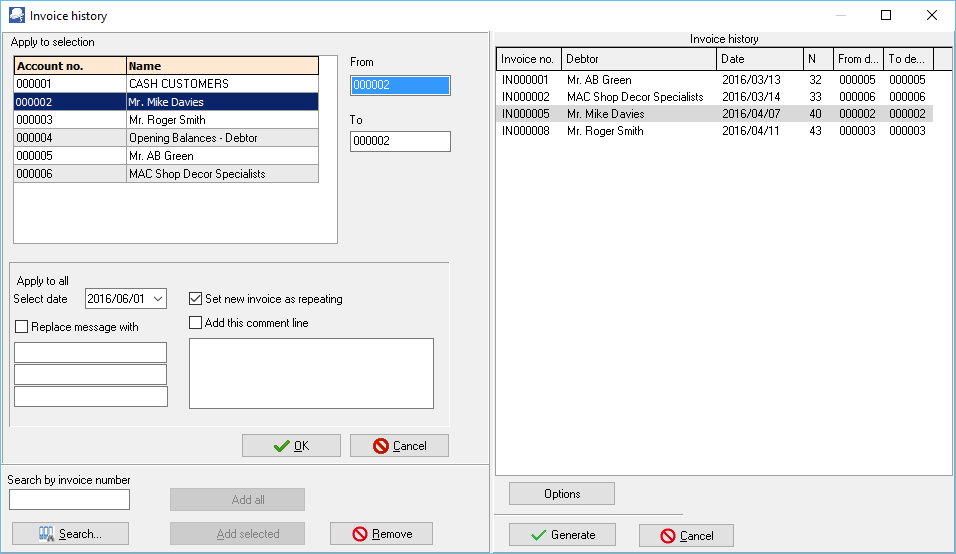
Task: Select invoice IN000002 MAC Shop Decor Specialists
Action: [x=634, y=97]
